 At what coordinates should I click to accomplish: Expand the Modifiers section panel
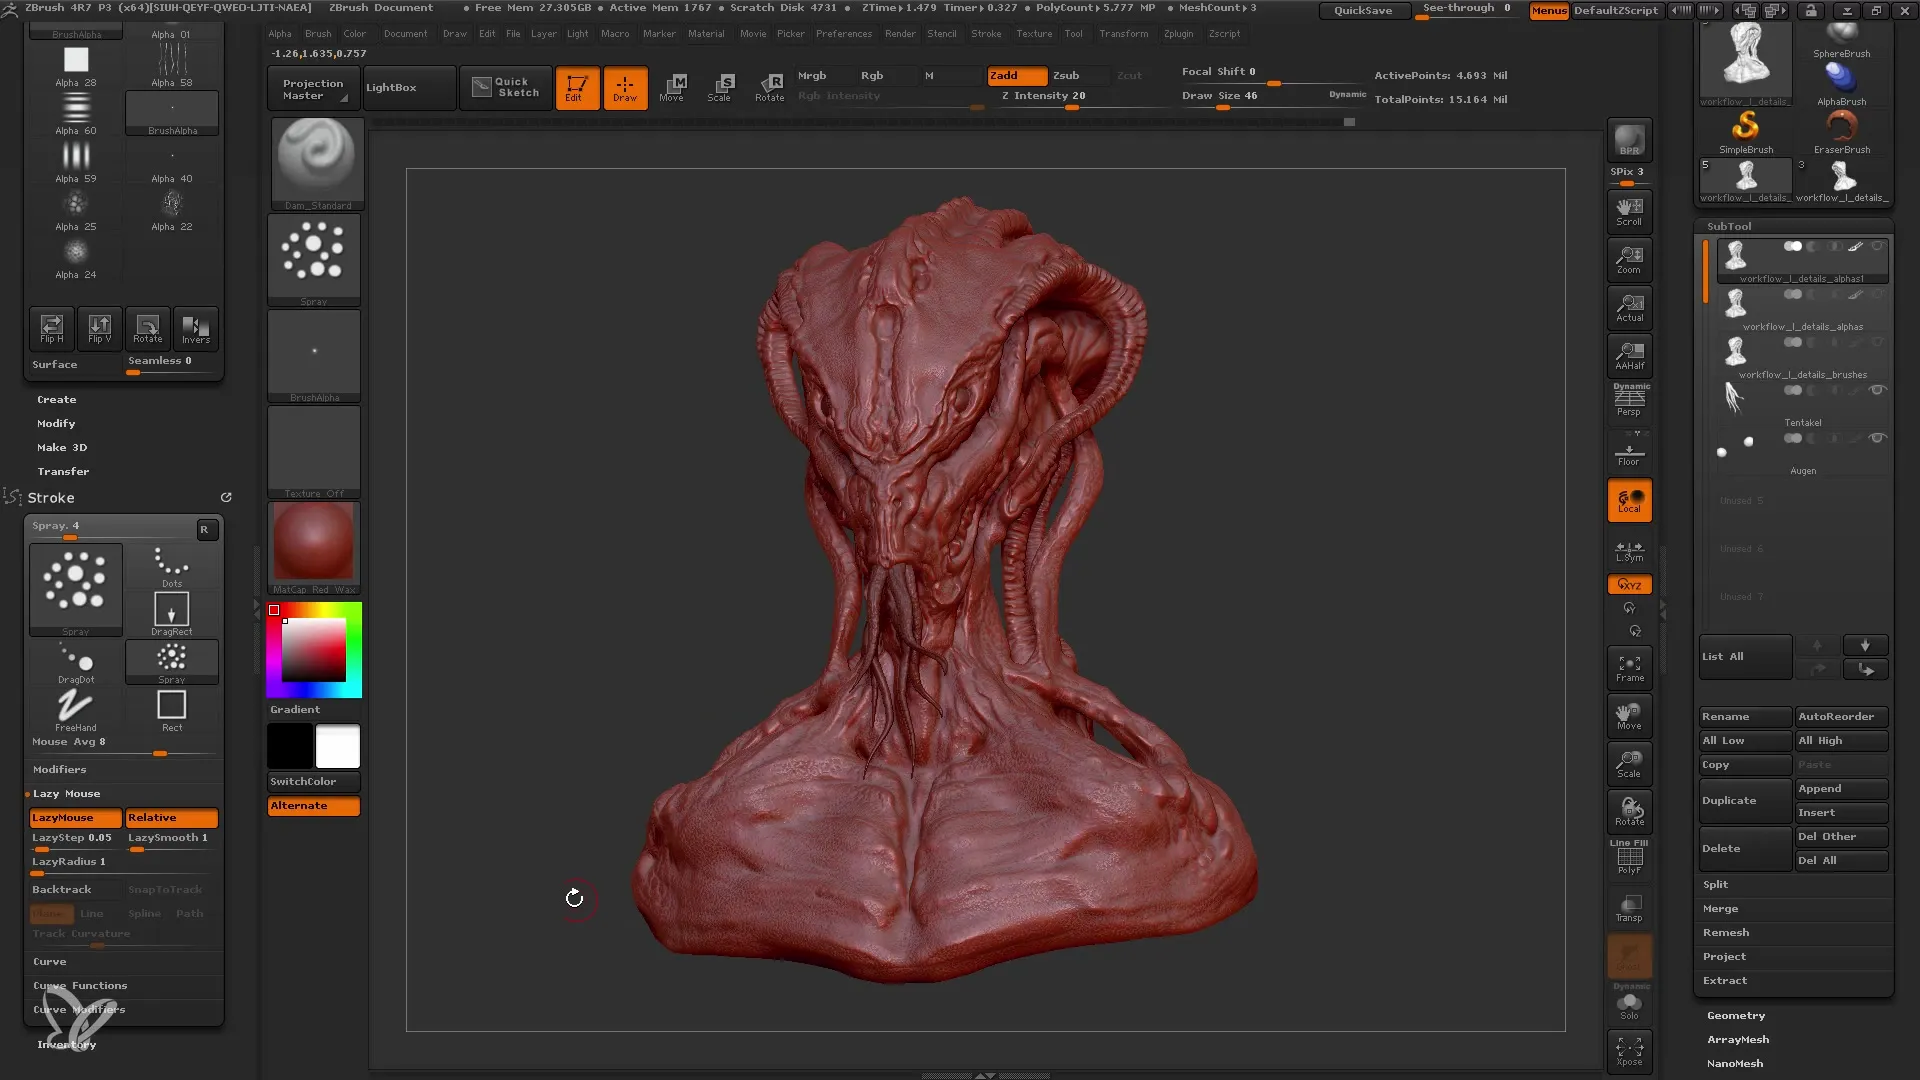(59, 769)
